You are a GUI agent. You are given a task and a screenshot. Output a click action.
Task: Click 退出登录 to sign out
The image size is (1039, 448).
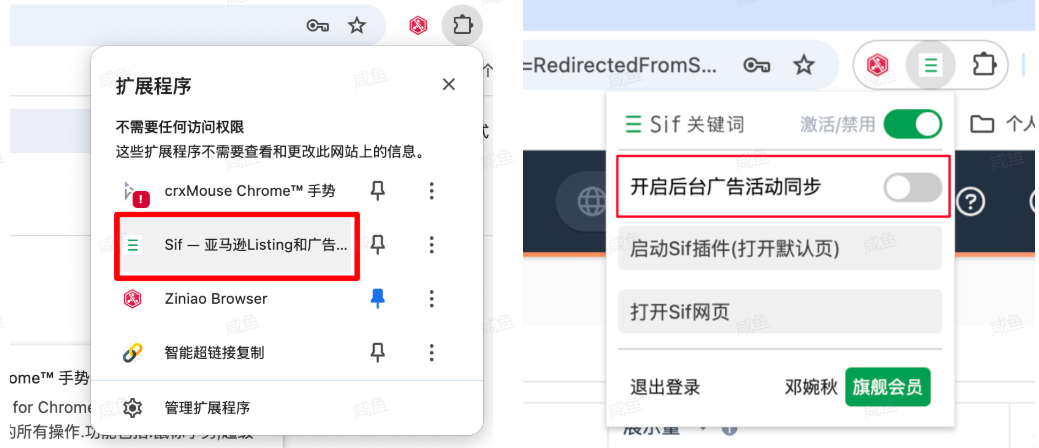coord(665,387)
